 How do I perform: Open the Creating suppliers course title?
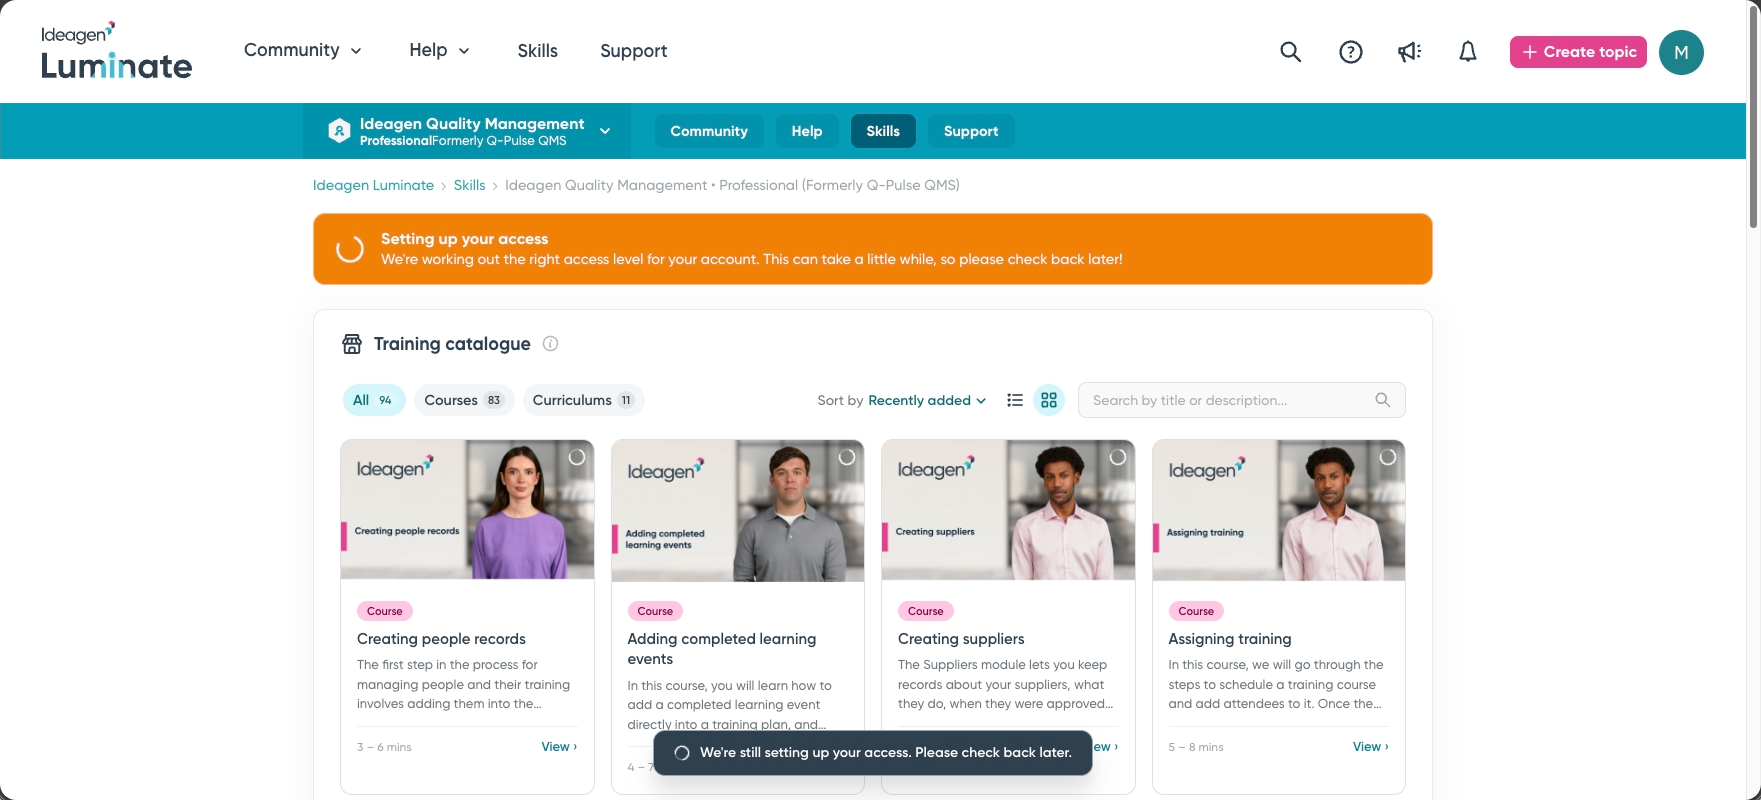pos(961,639)
